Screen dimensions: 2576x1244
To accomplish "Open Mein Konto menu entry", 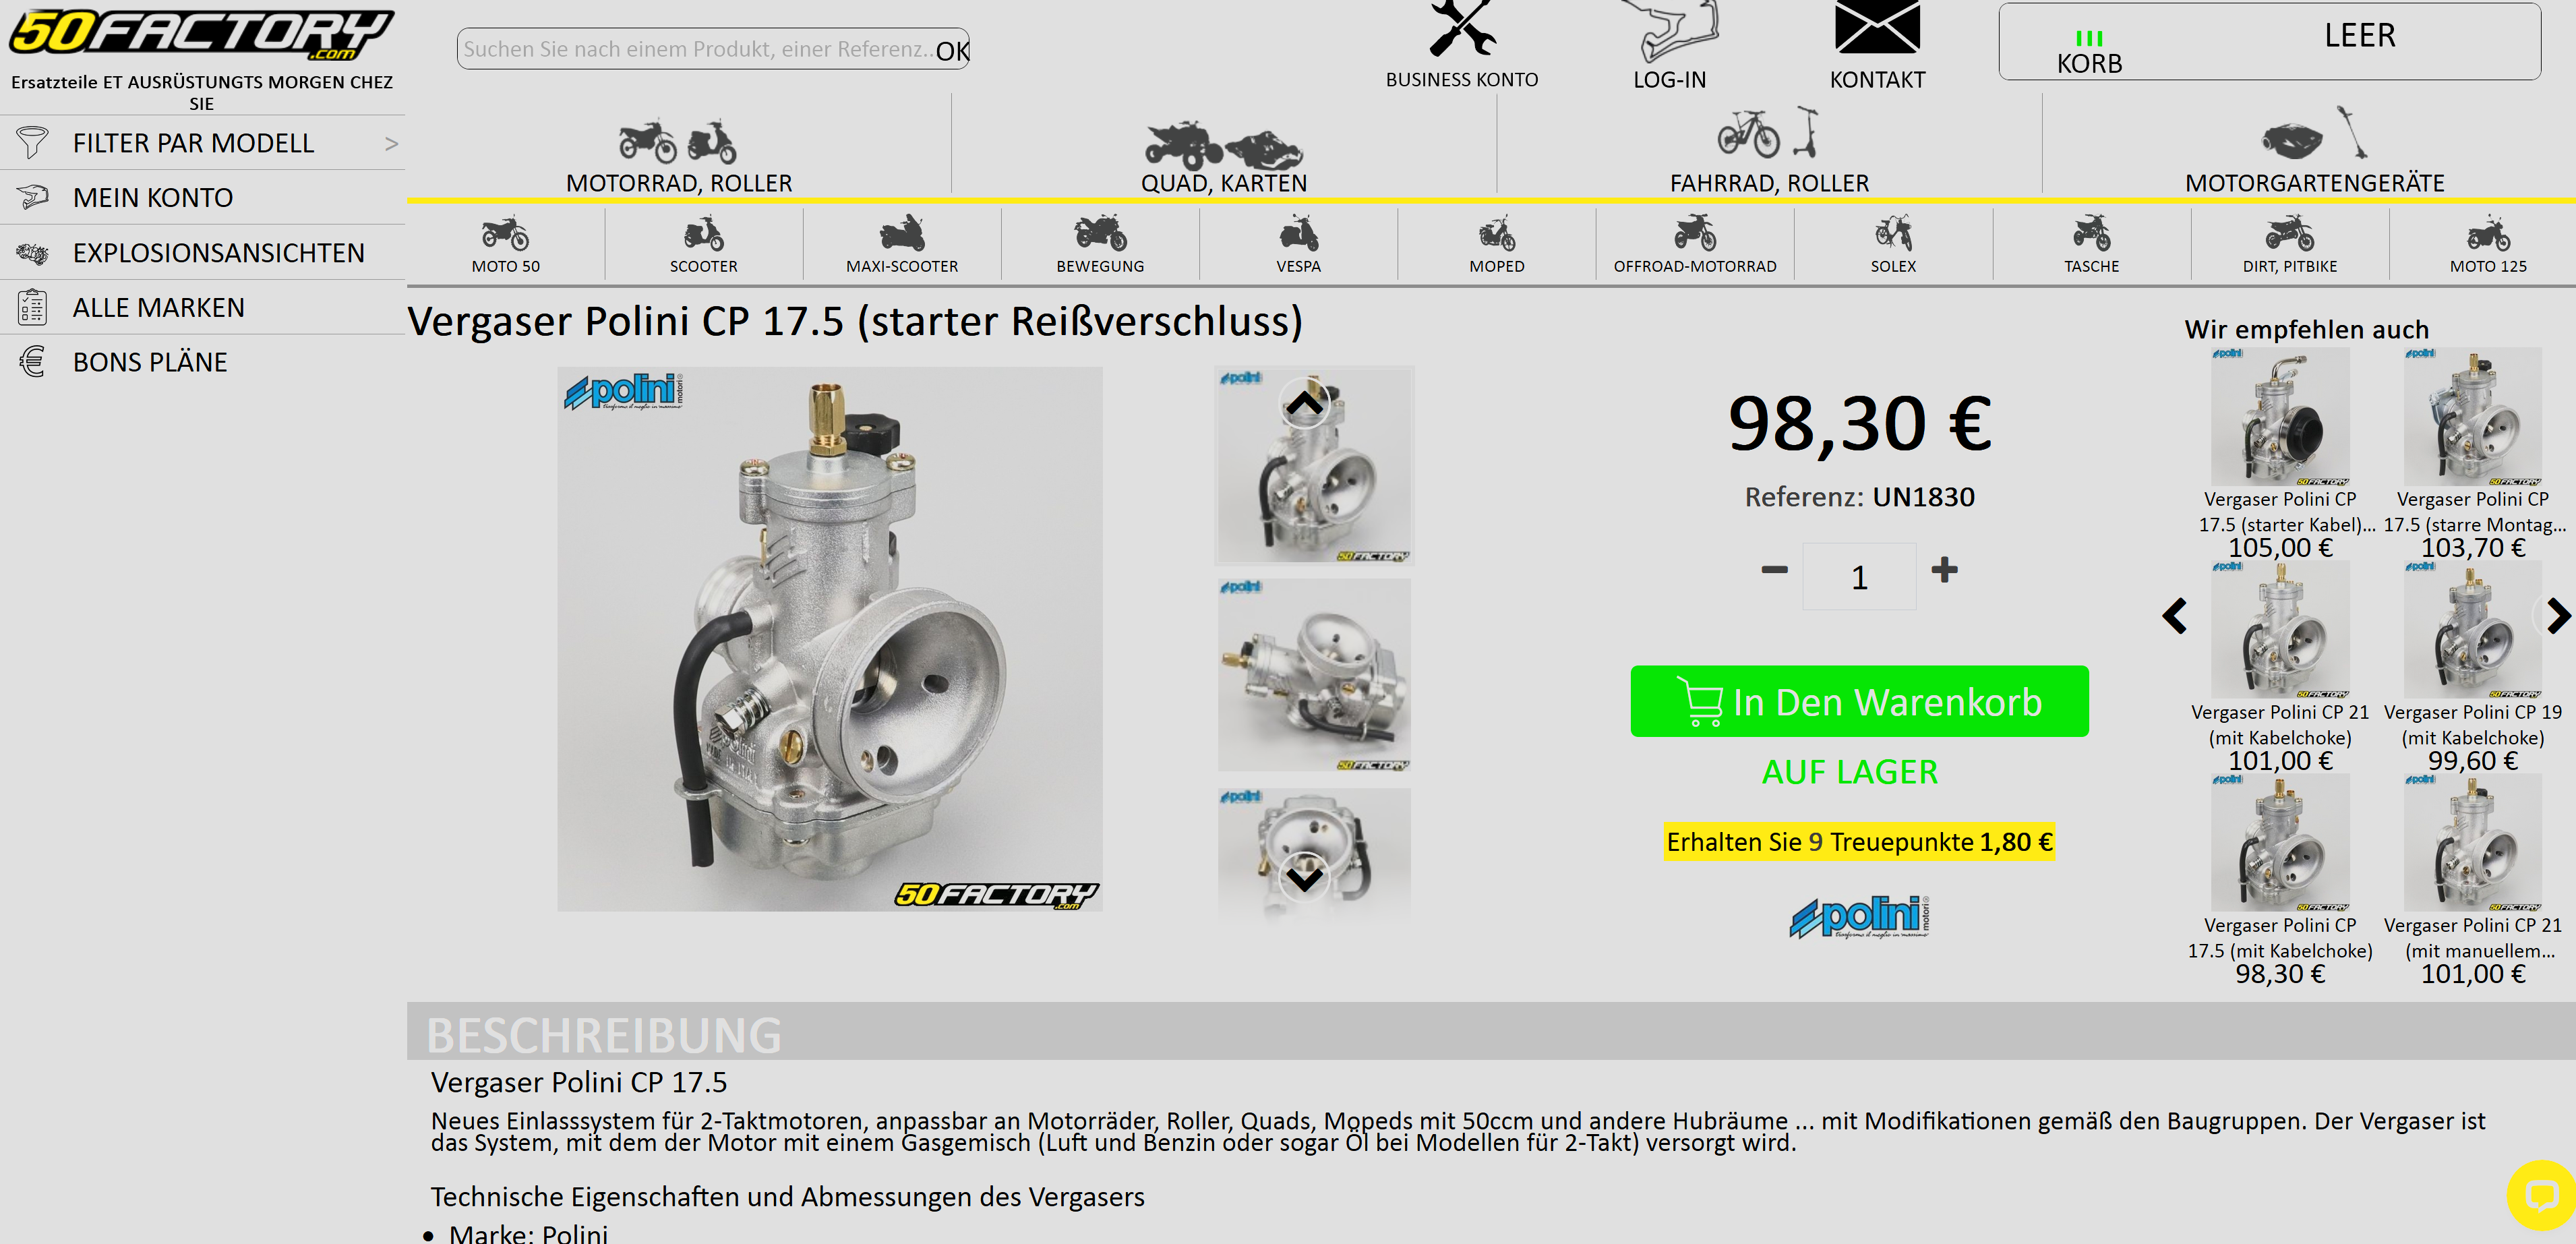I will point(202,197).
